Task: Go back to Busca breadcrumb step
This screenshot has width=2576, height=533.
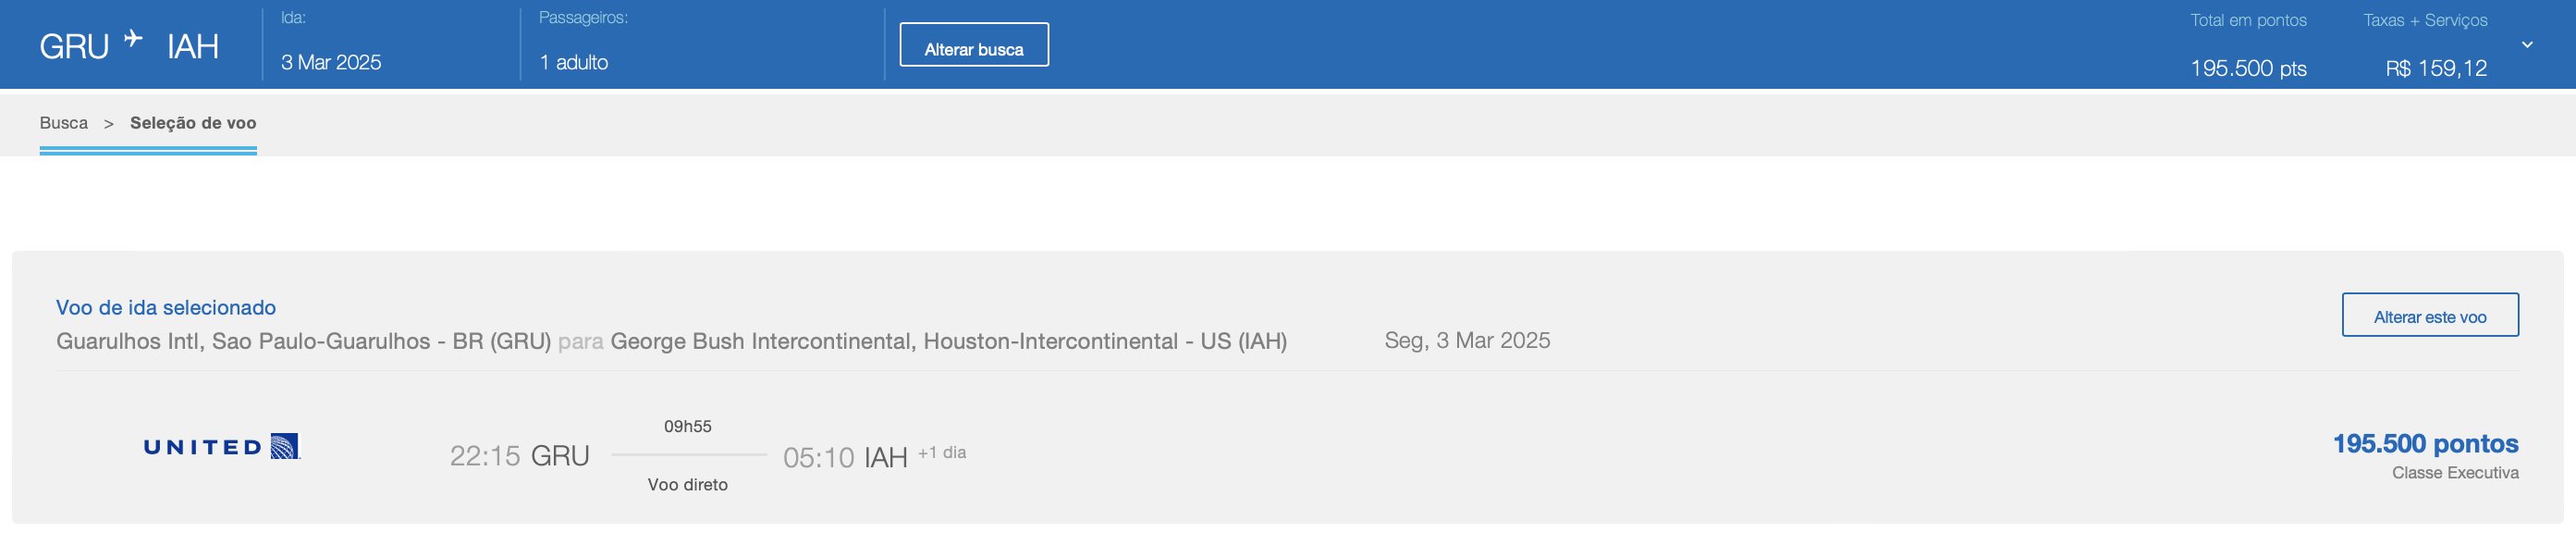Action: 64,123
